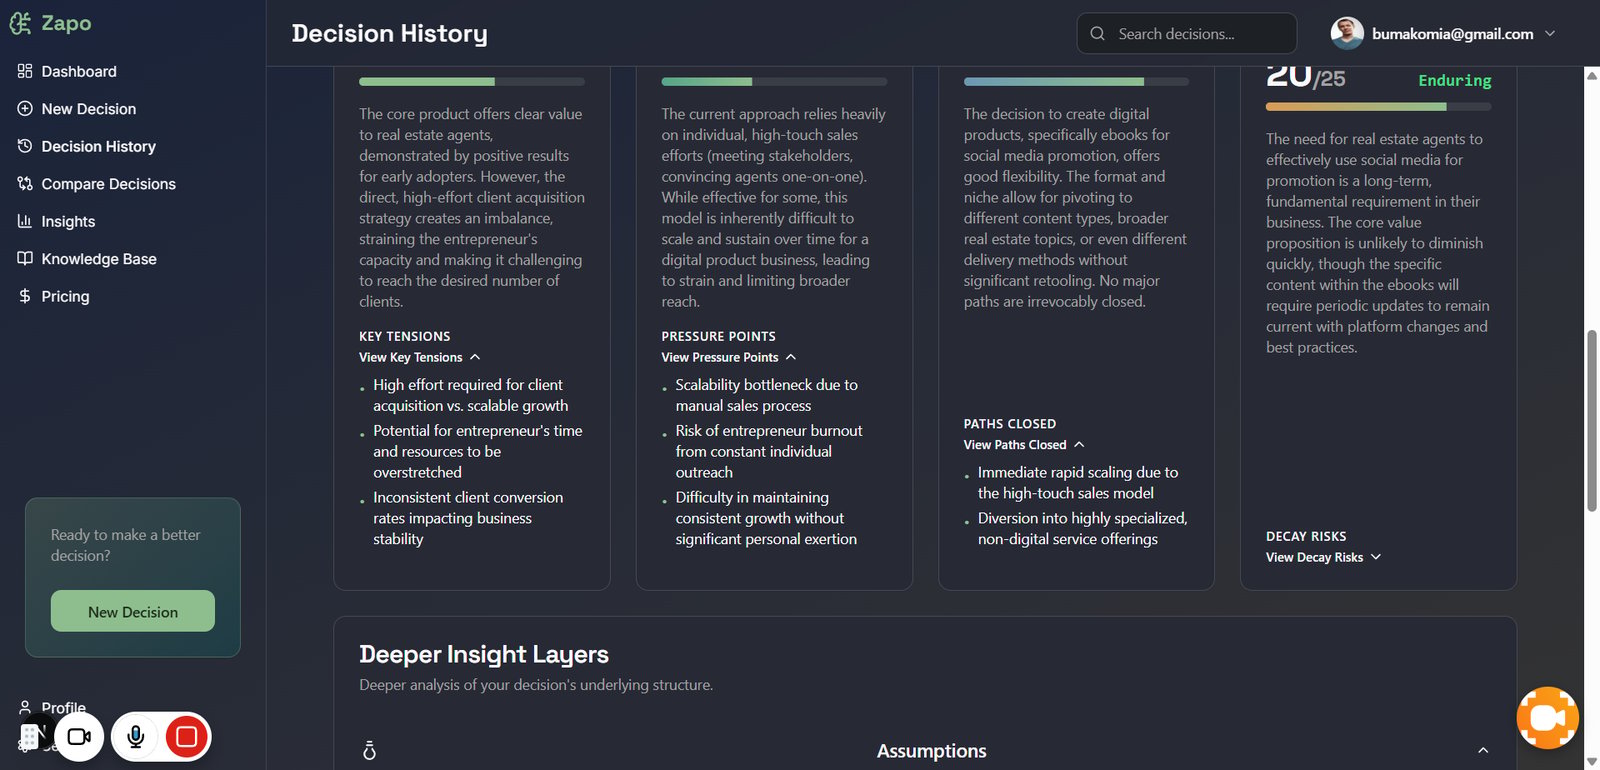
Task: Select the Pricing dollar icon
Action: pos(25,296)
